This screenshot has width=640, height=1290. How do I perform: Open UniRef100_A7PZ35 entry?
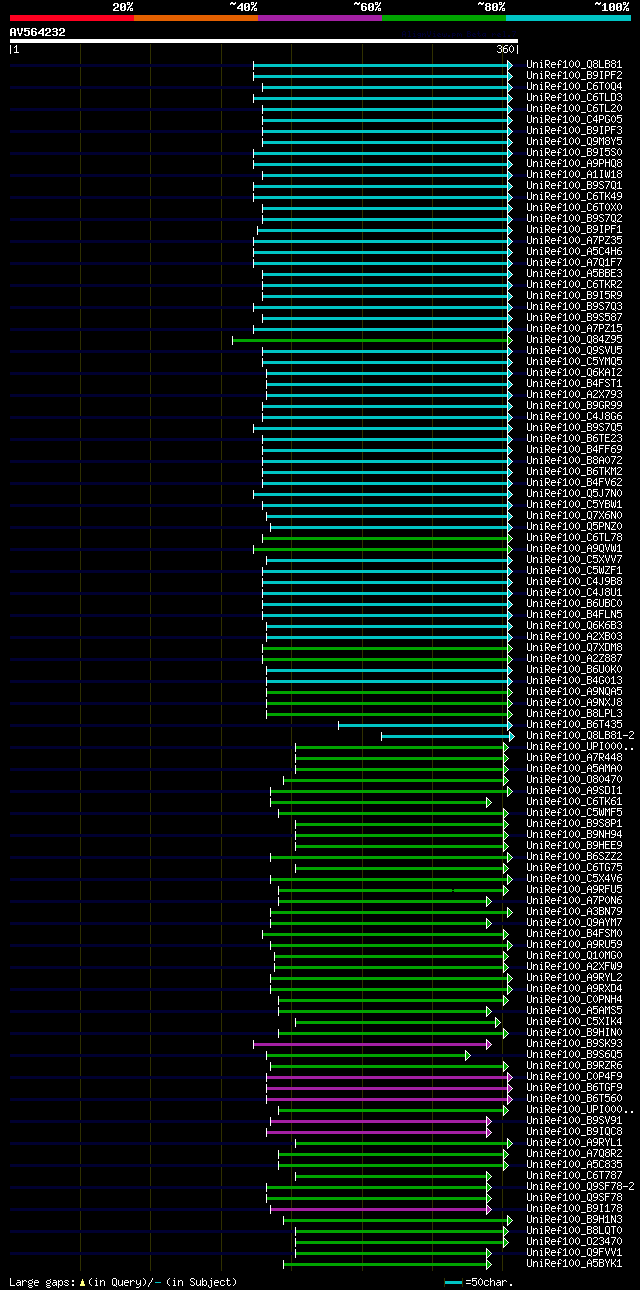pyautogui.click(x=574, y=241)
